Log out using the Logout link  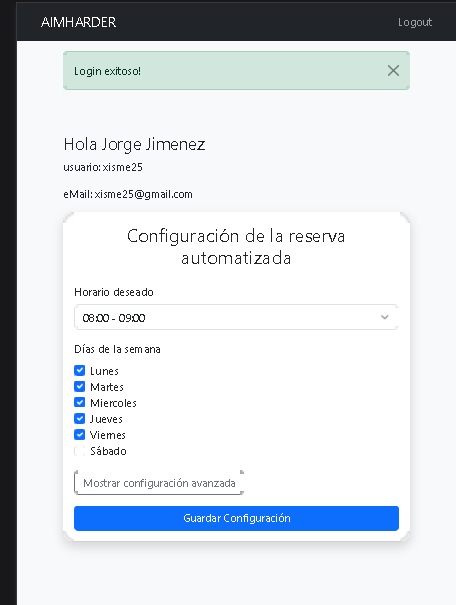click(415, 22)
